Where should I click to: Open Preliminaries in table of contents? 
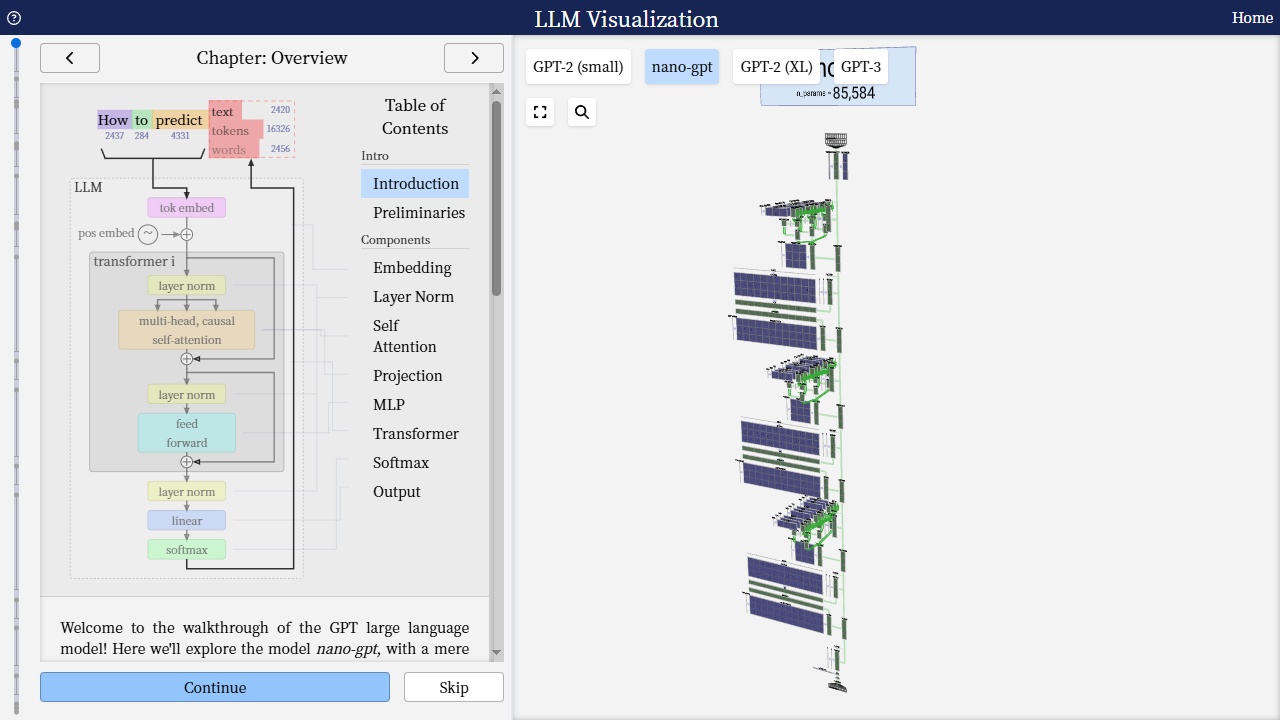pyautogui.click(x=419, y=213)
